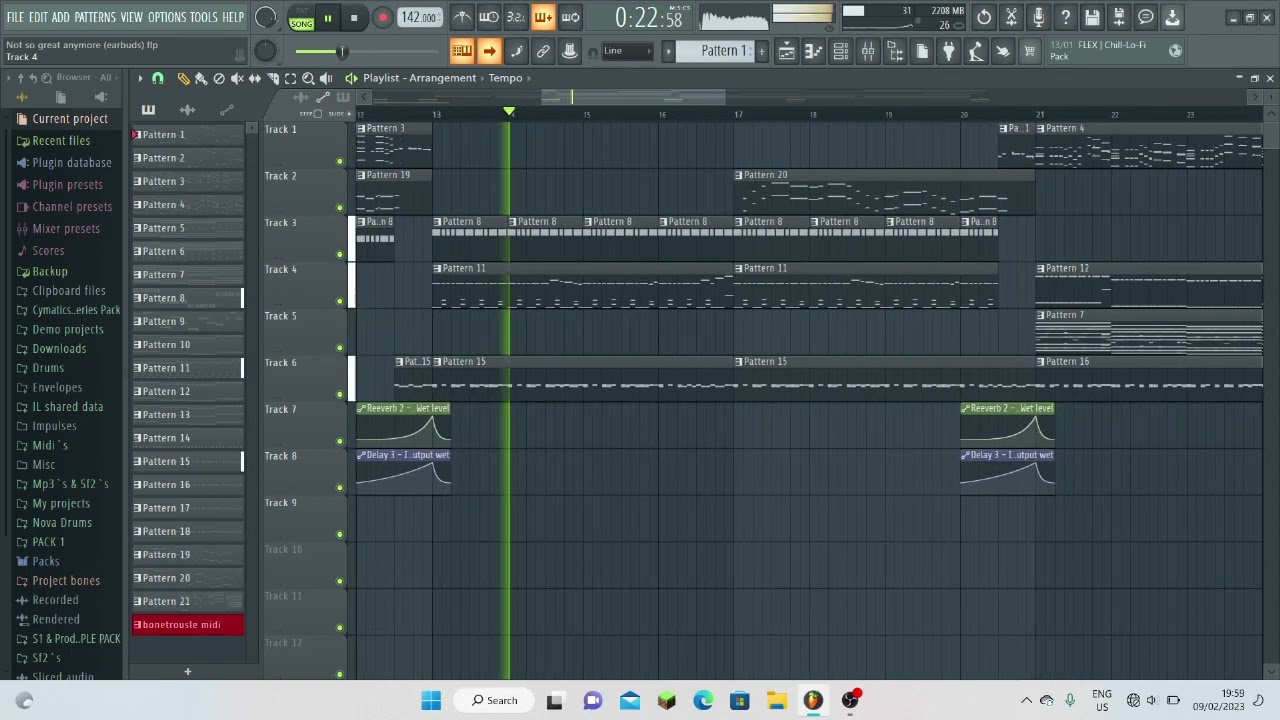Image resolution: width=1280 pixels, height=720 pixels.
Task: Open the ADD menu
Action: coord(61,17)
